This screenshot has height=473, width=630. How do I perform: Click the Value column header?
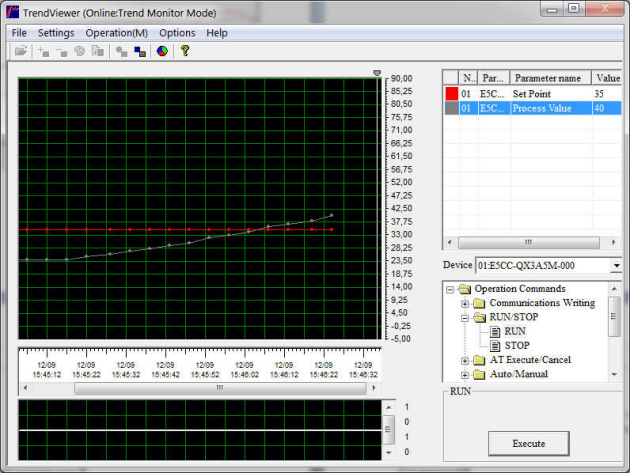[x=607, y=78]
